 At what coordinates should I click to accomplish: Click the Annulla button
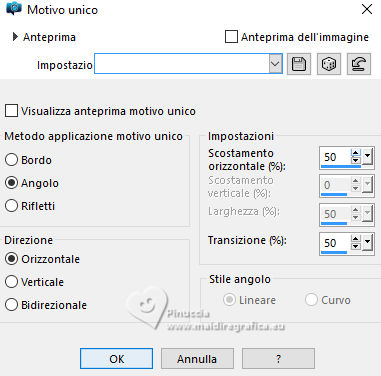click(197, 359)
